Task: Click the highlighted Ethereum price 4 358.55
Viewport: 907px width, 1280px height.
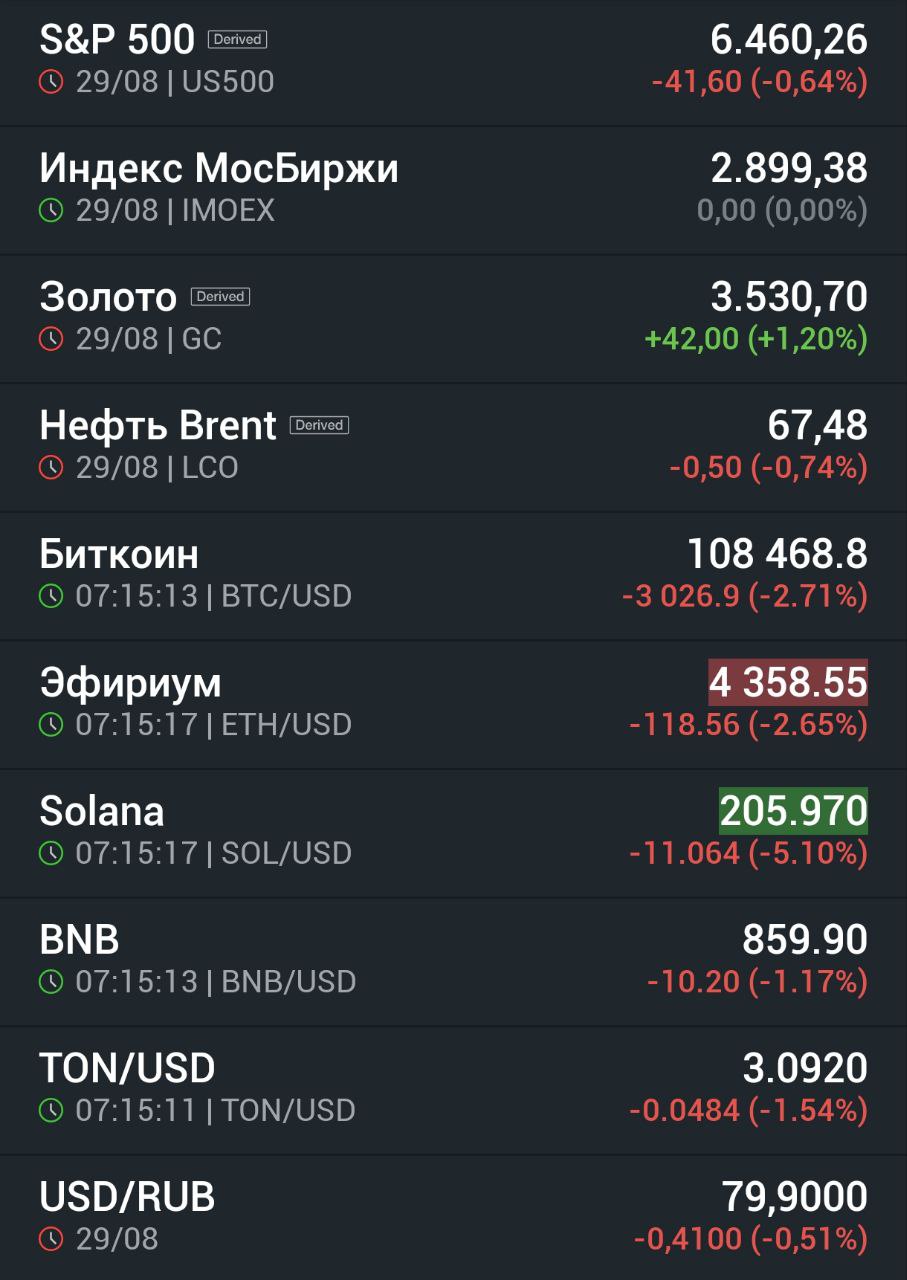Action: (788, 682)
